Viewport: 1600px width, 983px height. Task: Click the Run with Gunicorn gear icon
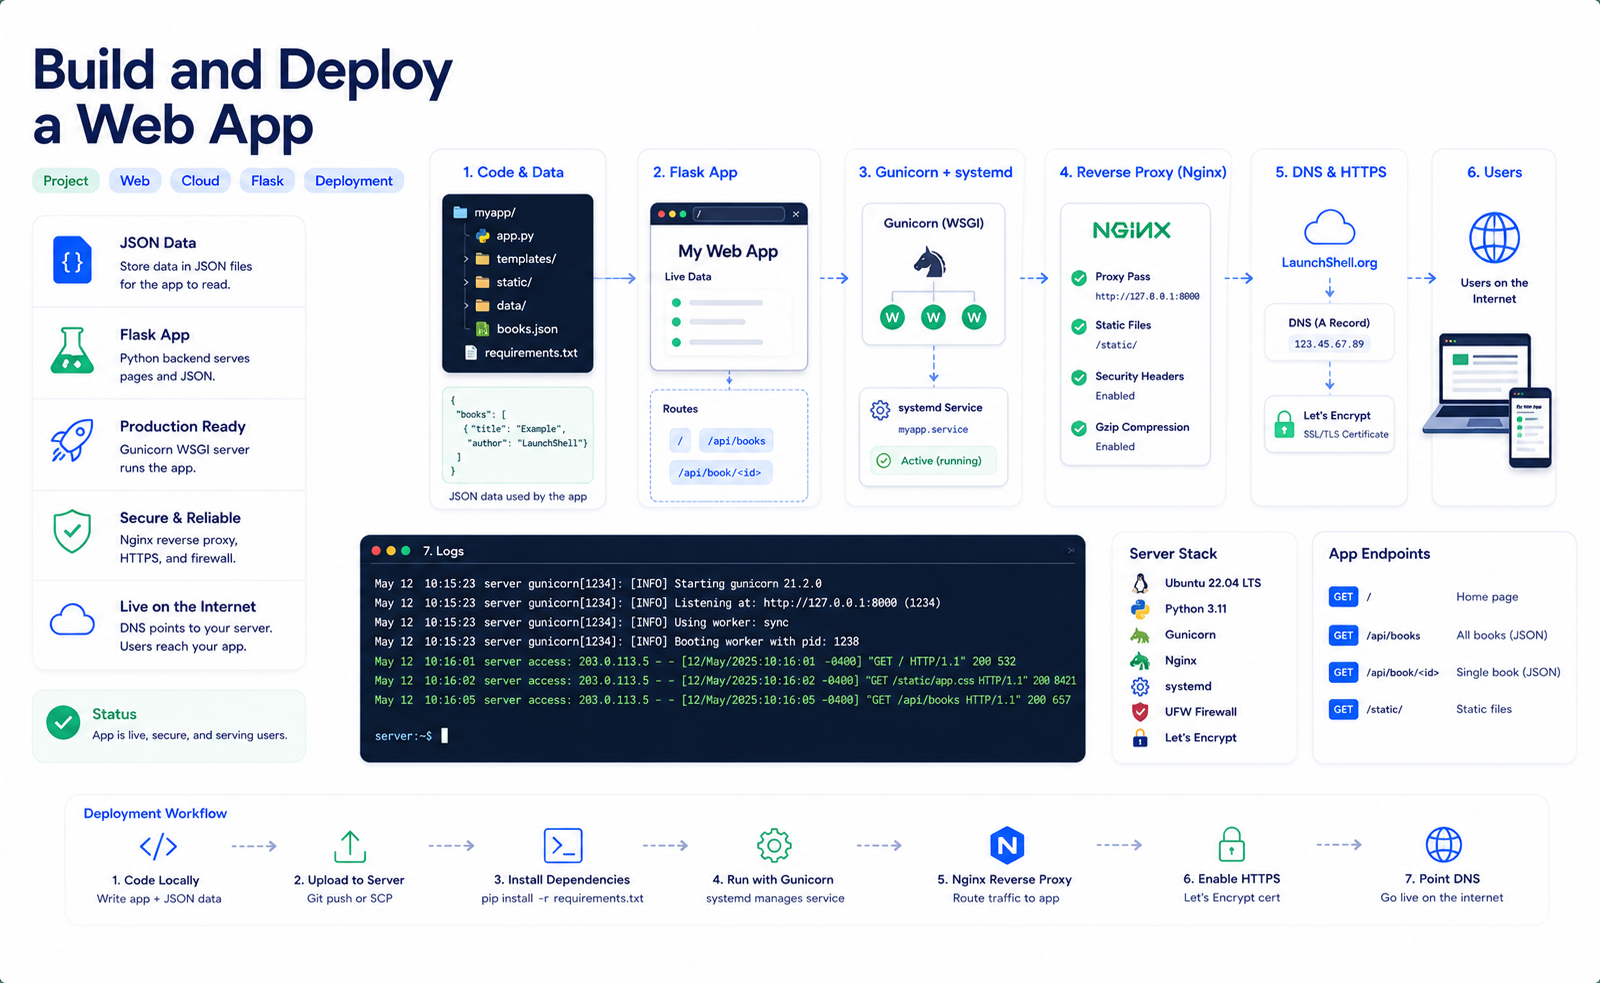pos(774,846)
